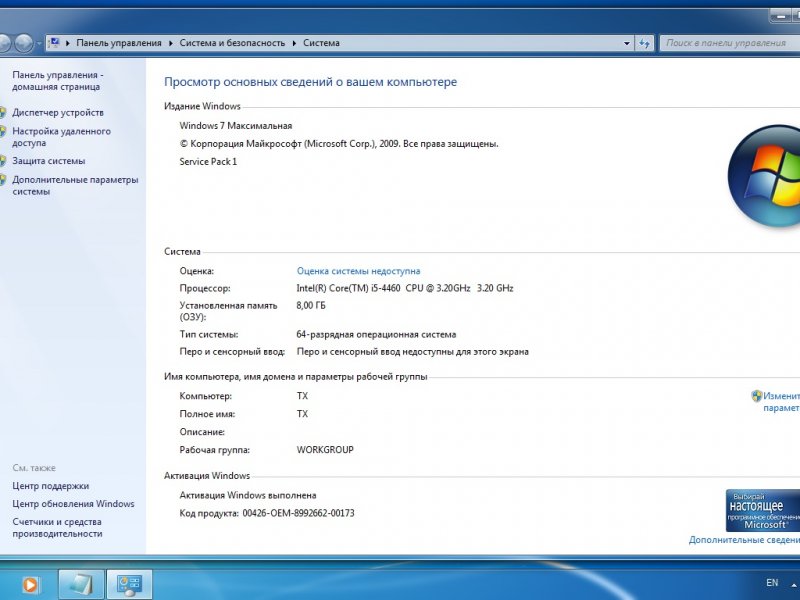The height and width of the screenshot is (600, 800).
Task: Click the genuine Microsoft software badge
Action: pyautogui.click(x=763, y=510)
